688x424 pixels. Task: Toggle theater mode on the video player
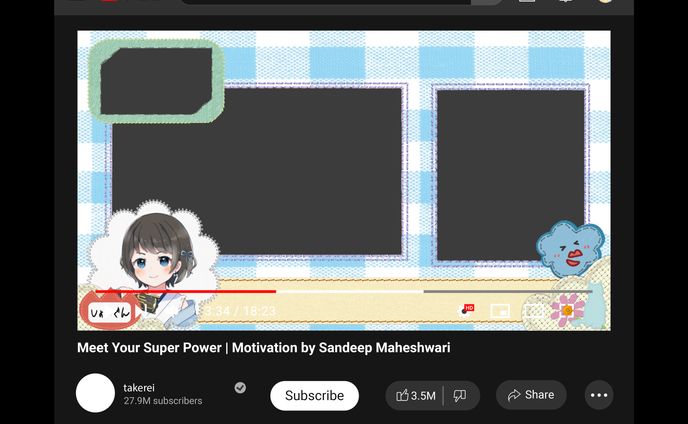coord(534,311)
